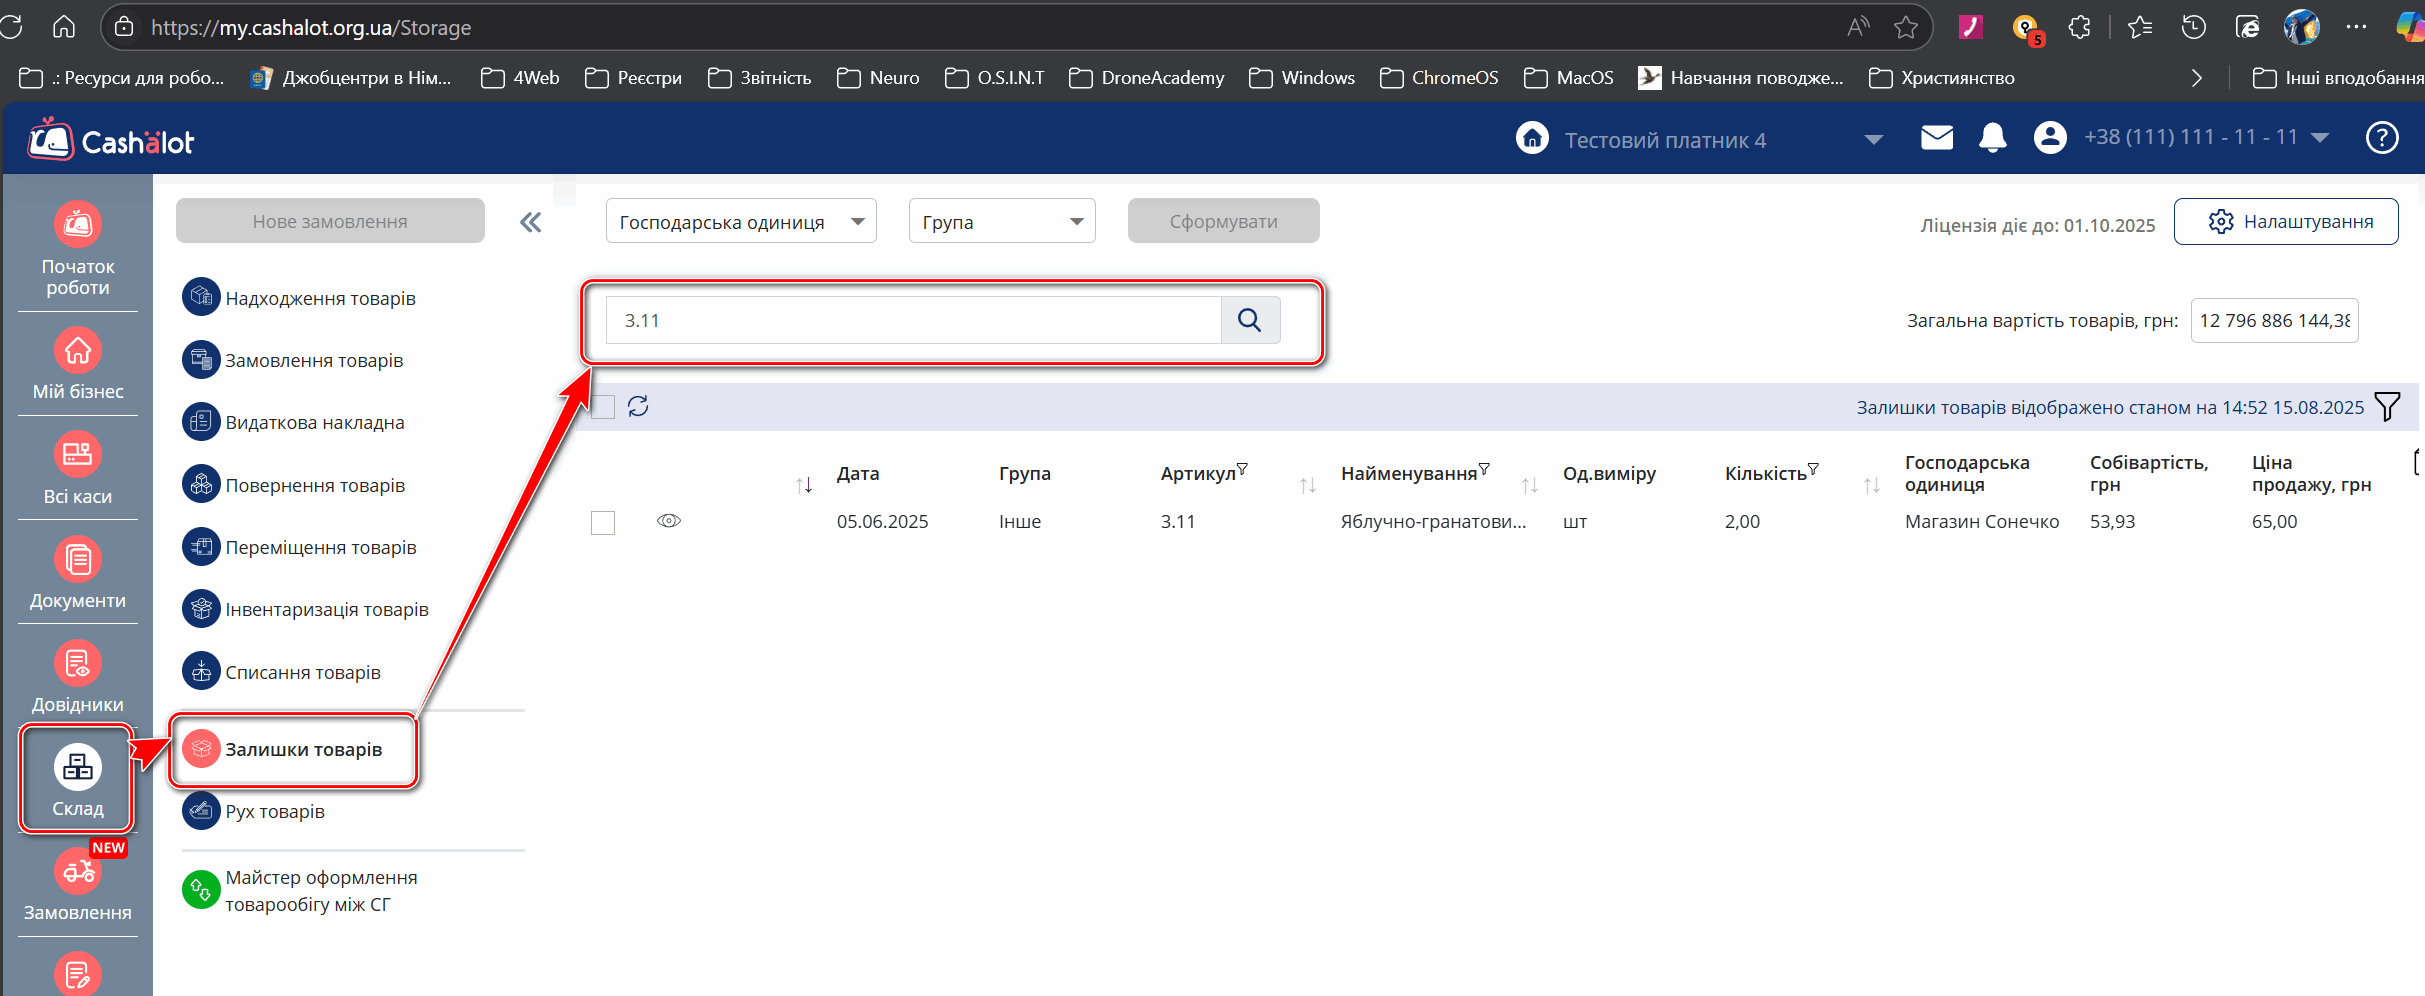2425x996 pixels.
Task: Open Надходження товарів menu item
Action: [x=319, y=298]
